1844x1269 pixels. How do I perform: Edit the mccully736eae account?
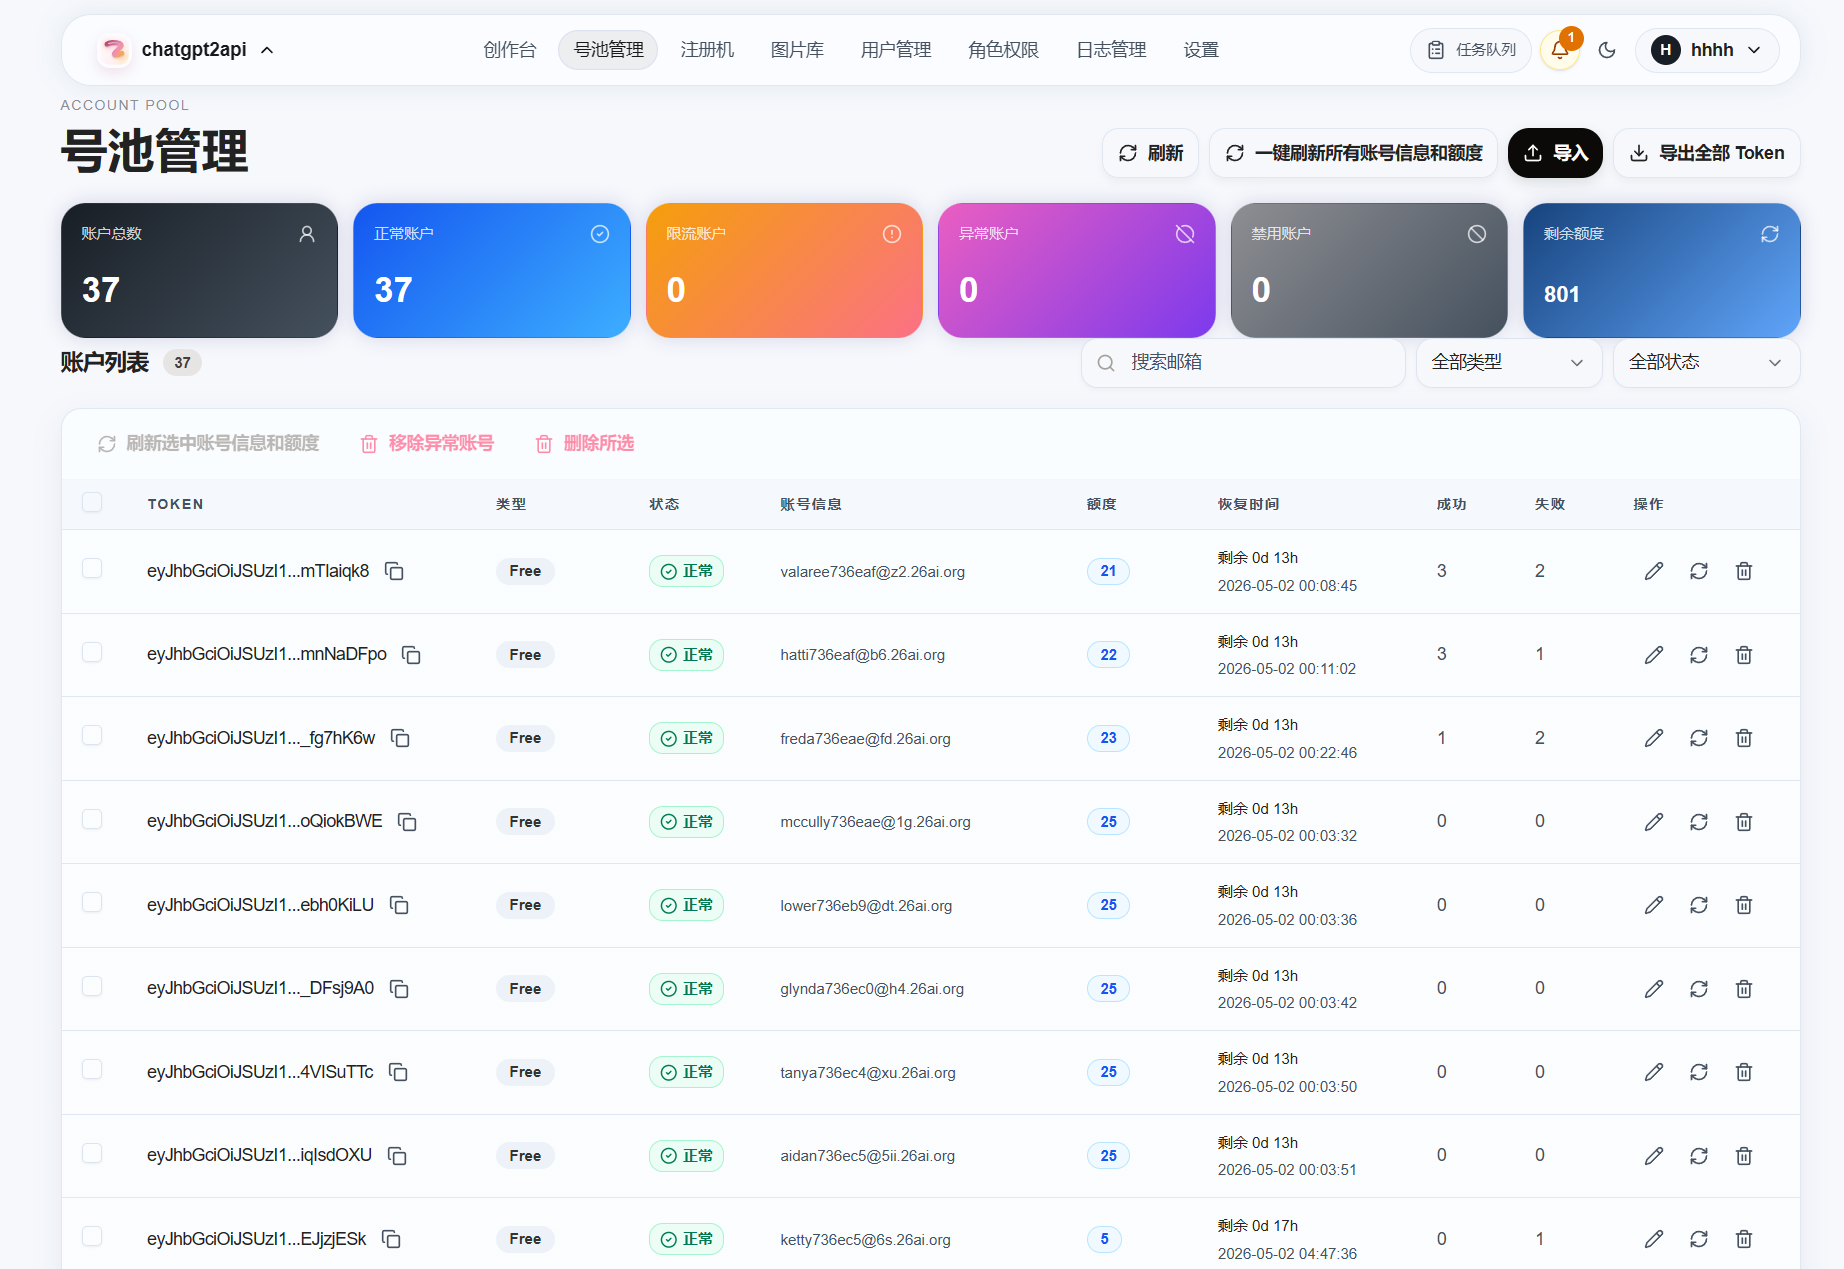[1654, 822]
